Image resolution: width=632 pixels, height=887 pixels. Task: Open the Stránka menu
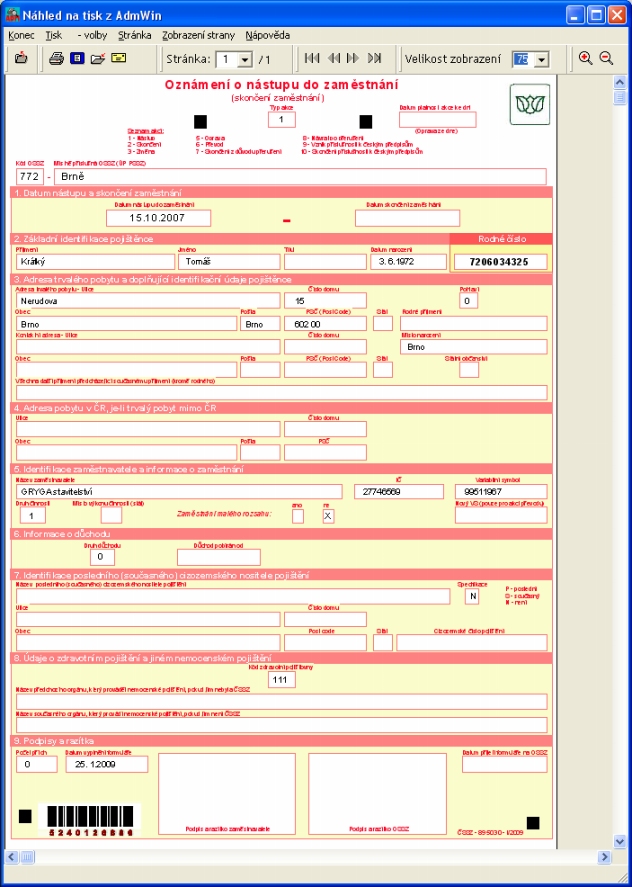(x=135, y=35)
